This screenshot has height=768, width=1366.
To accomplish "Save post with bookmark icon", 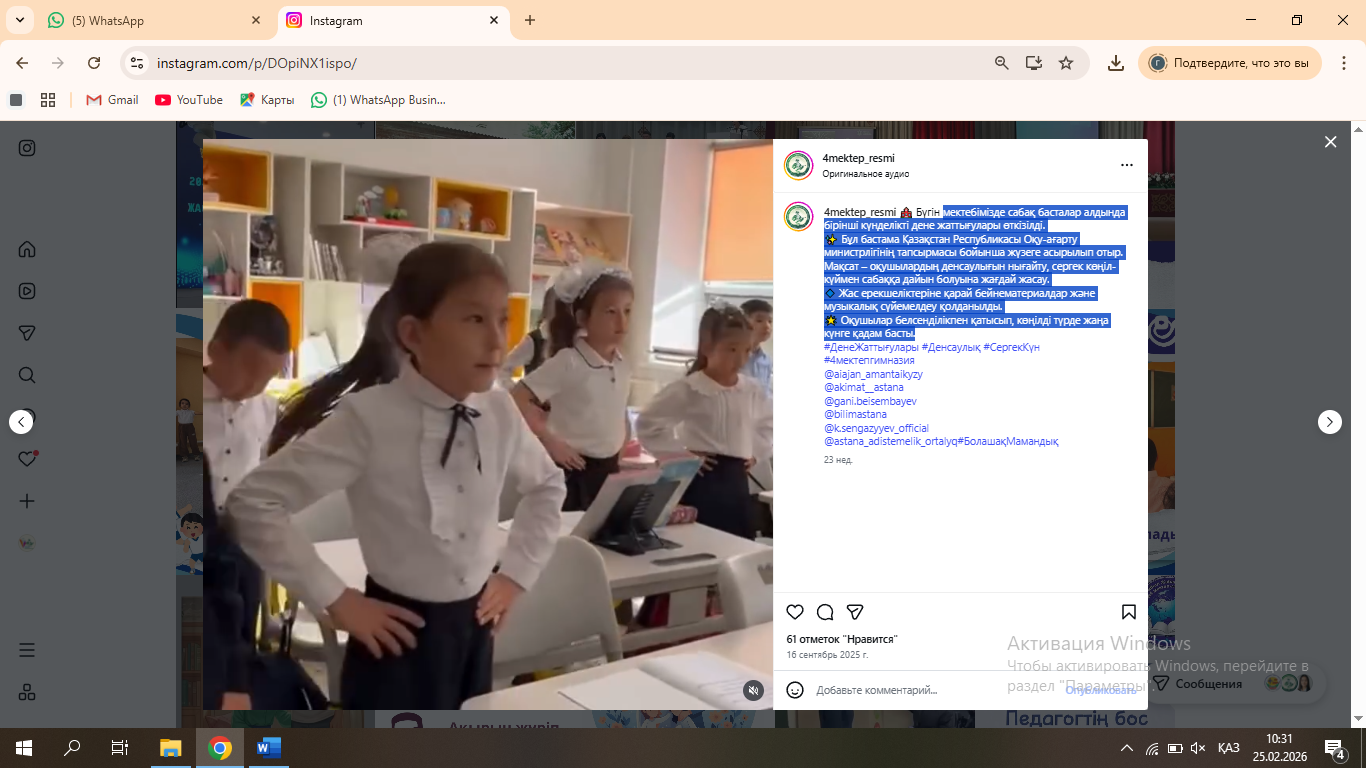I will pyautogui.click(x=1128, y=612).
